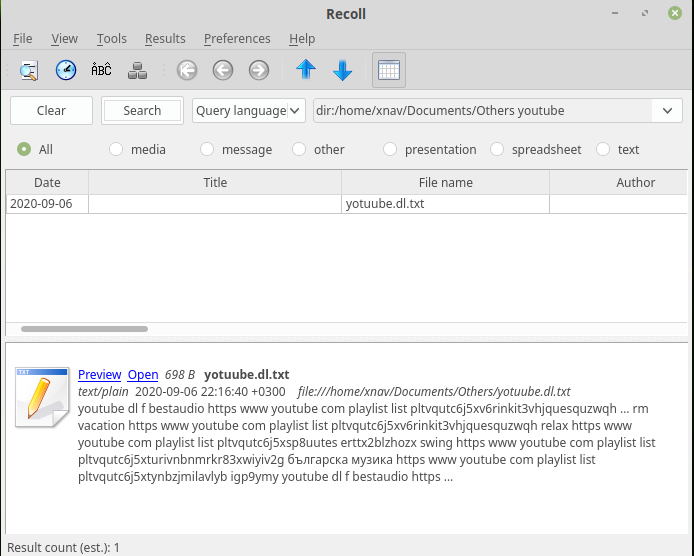This screenshot has width=694, height=556.
Task: Open the Tools menu
Action: click(x=112, y=38)
